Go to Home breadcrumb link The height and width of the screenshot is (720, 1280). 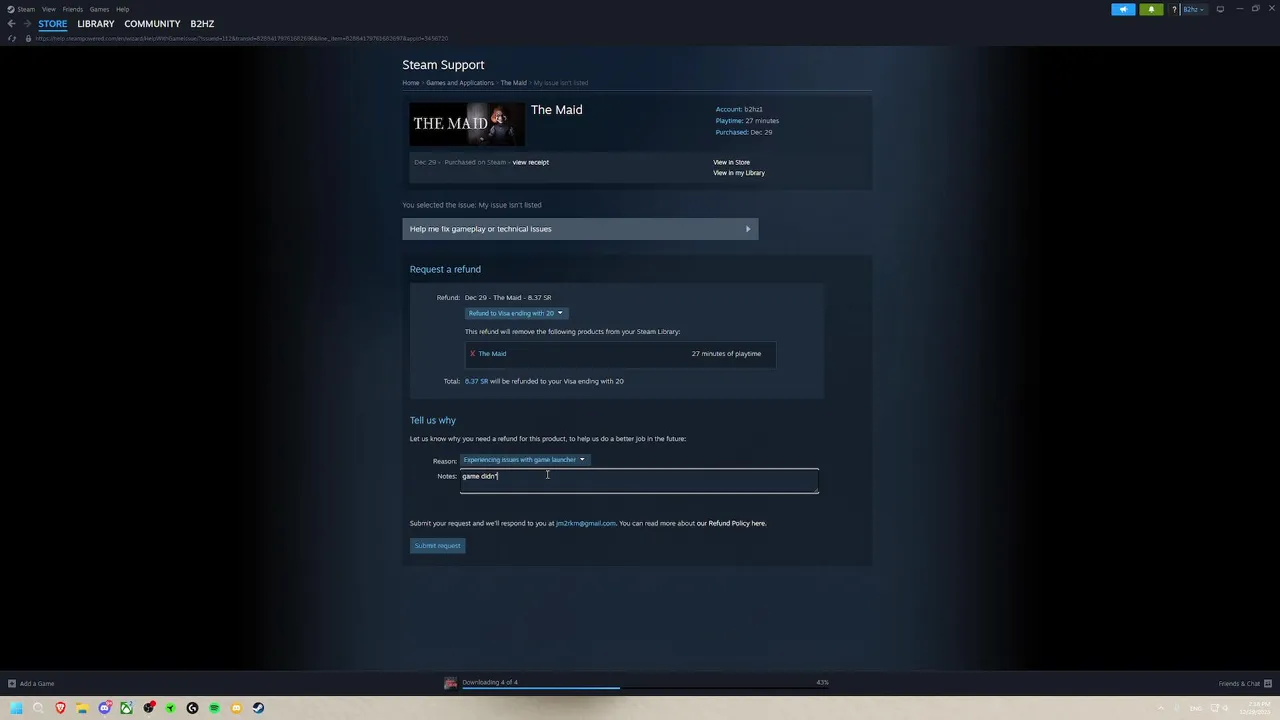[411, 83]
